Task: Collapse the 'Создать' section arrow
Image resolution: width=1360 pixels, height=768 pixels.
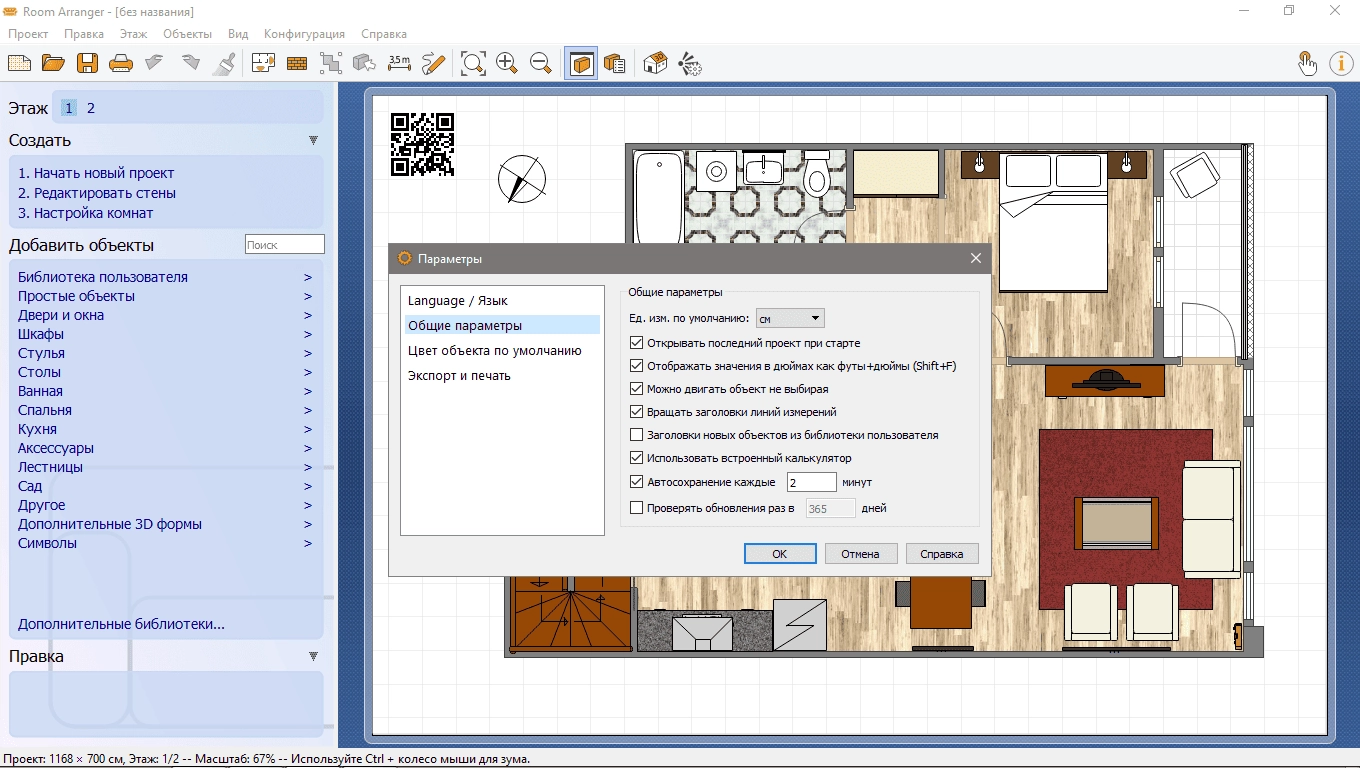Action: coord(313,141)
